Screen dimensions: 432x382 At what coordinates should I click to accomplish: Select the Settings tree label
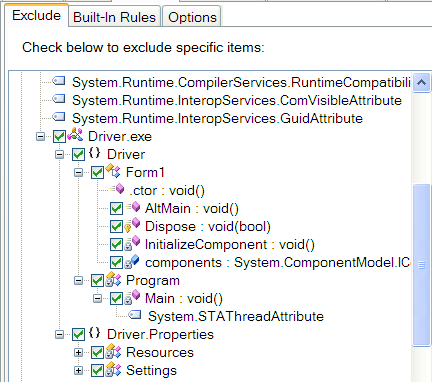pyautogui.click(x=151, y=370)
